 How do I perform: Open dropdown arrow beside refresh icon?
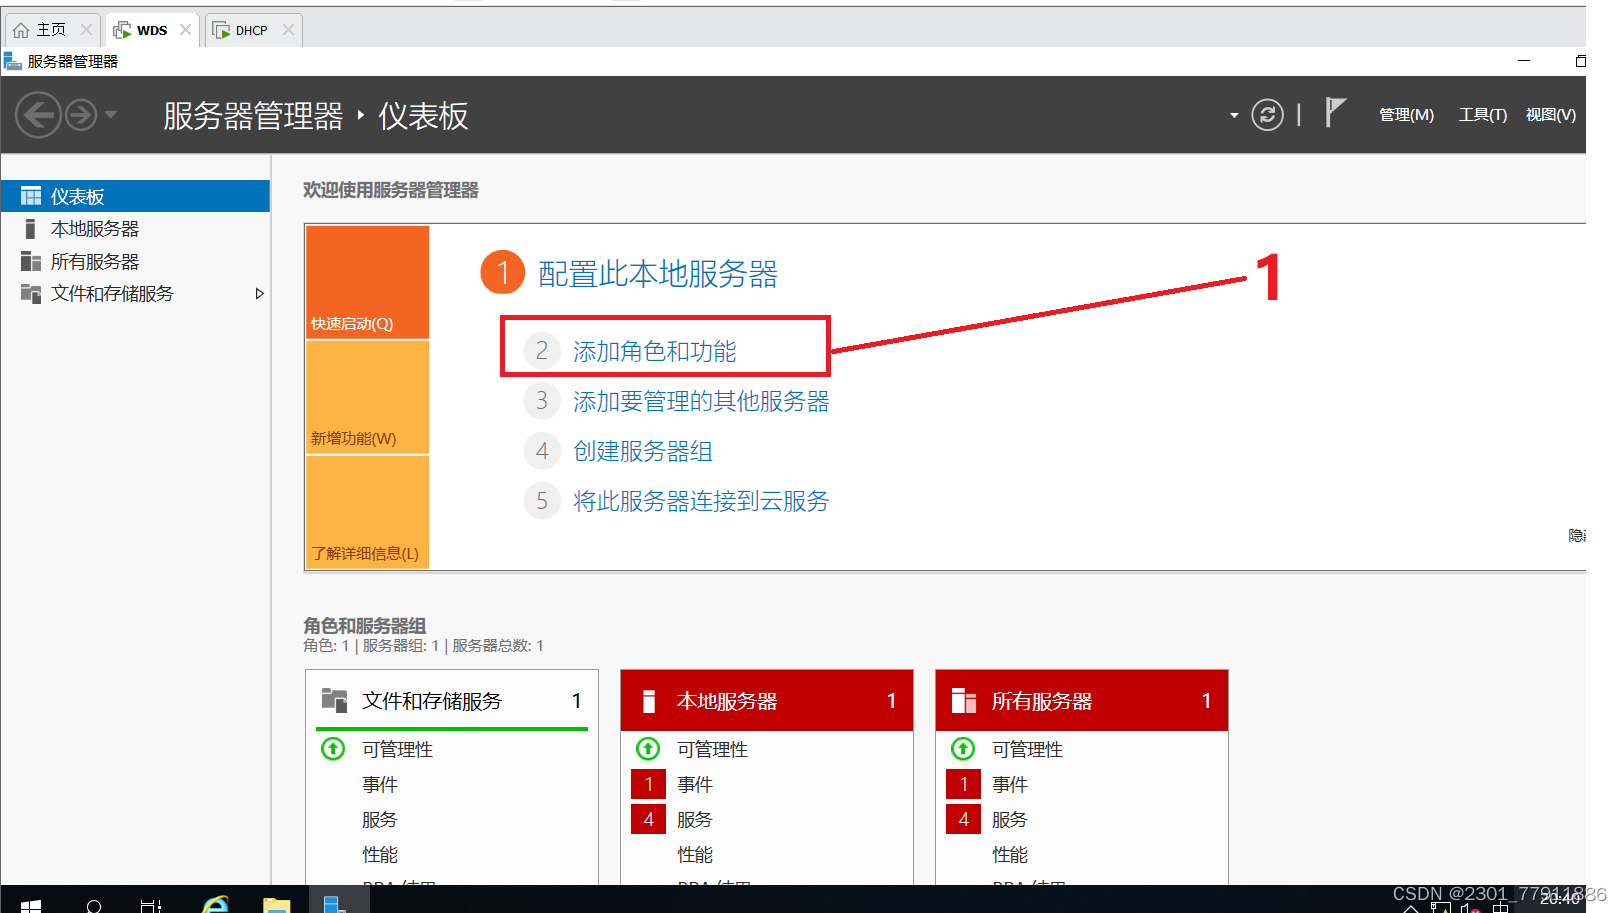click(1234, 116)
